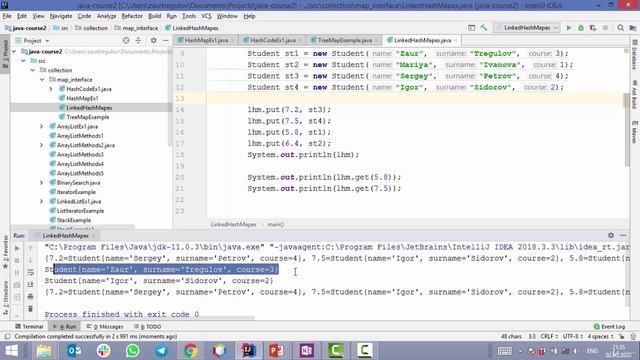Open Chrome from the taskbar

[190, 351]
